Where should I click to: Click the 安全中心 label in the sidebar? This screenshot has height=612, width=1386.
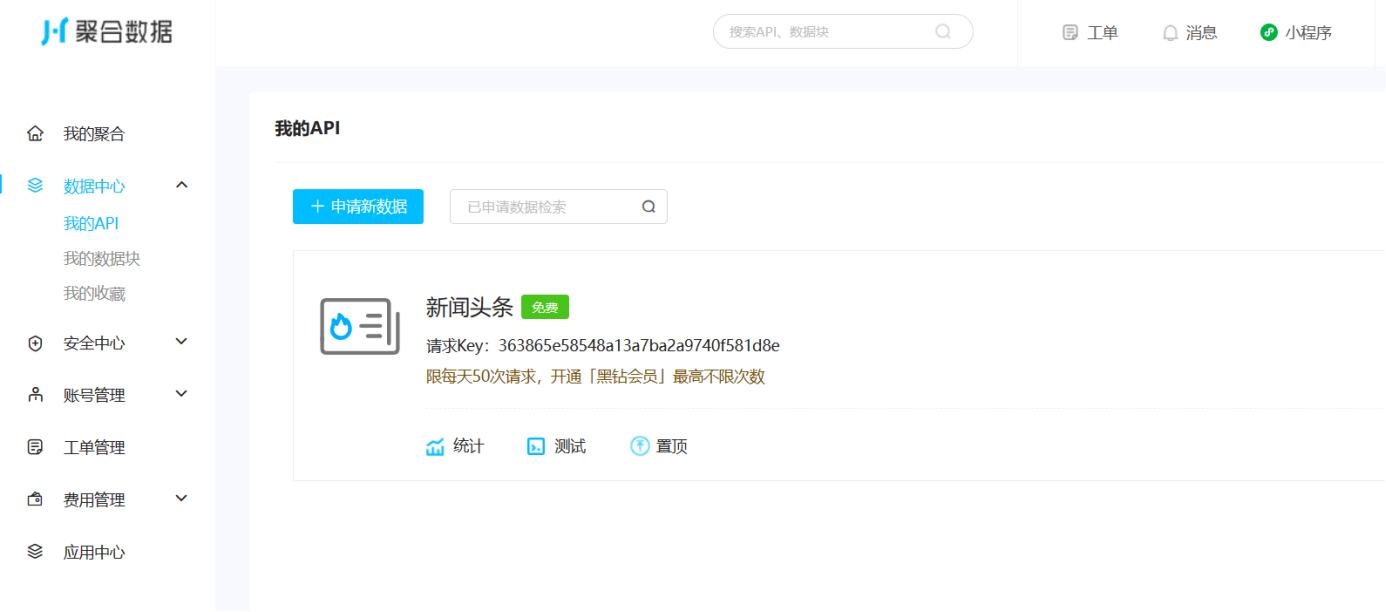(x=94, y=343)
